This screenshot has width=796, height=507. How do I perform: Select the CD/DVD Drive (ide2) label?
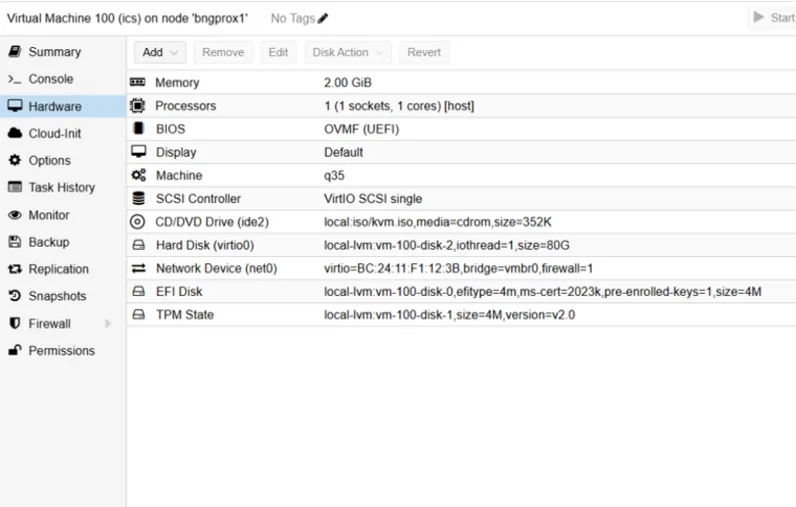click(x=212, y=222)
